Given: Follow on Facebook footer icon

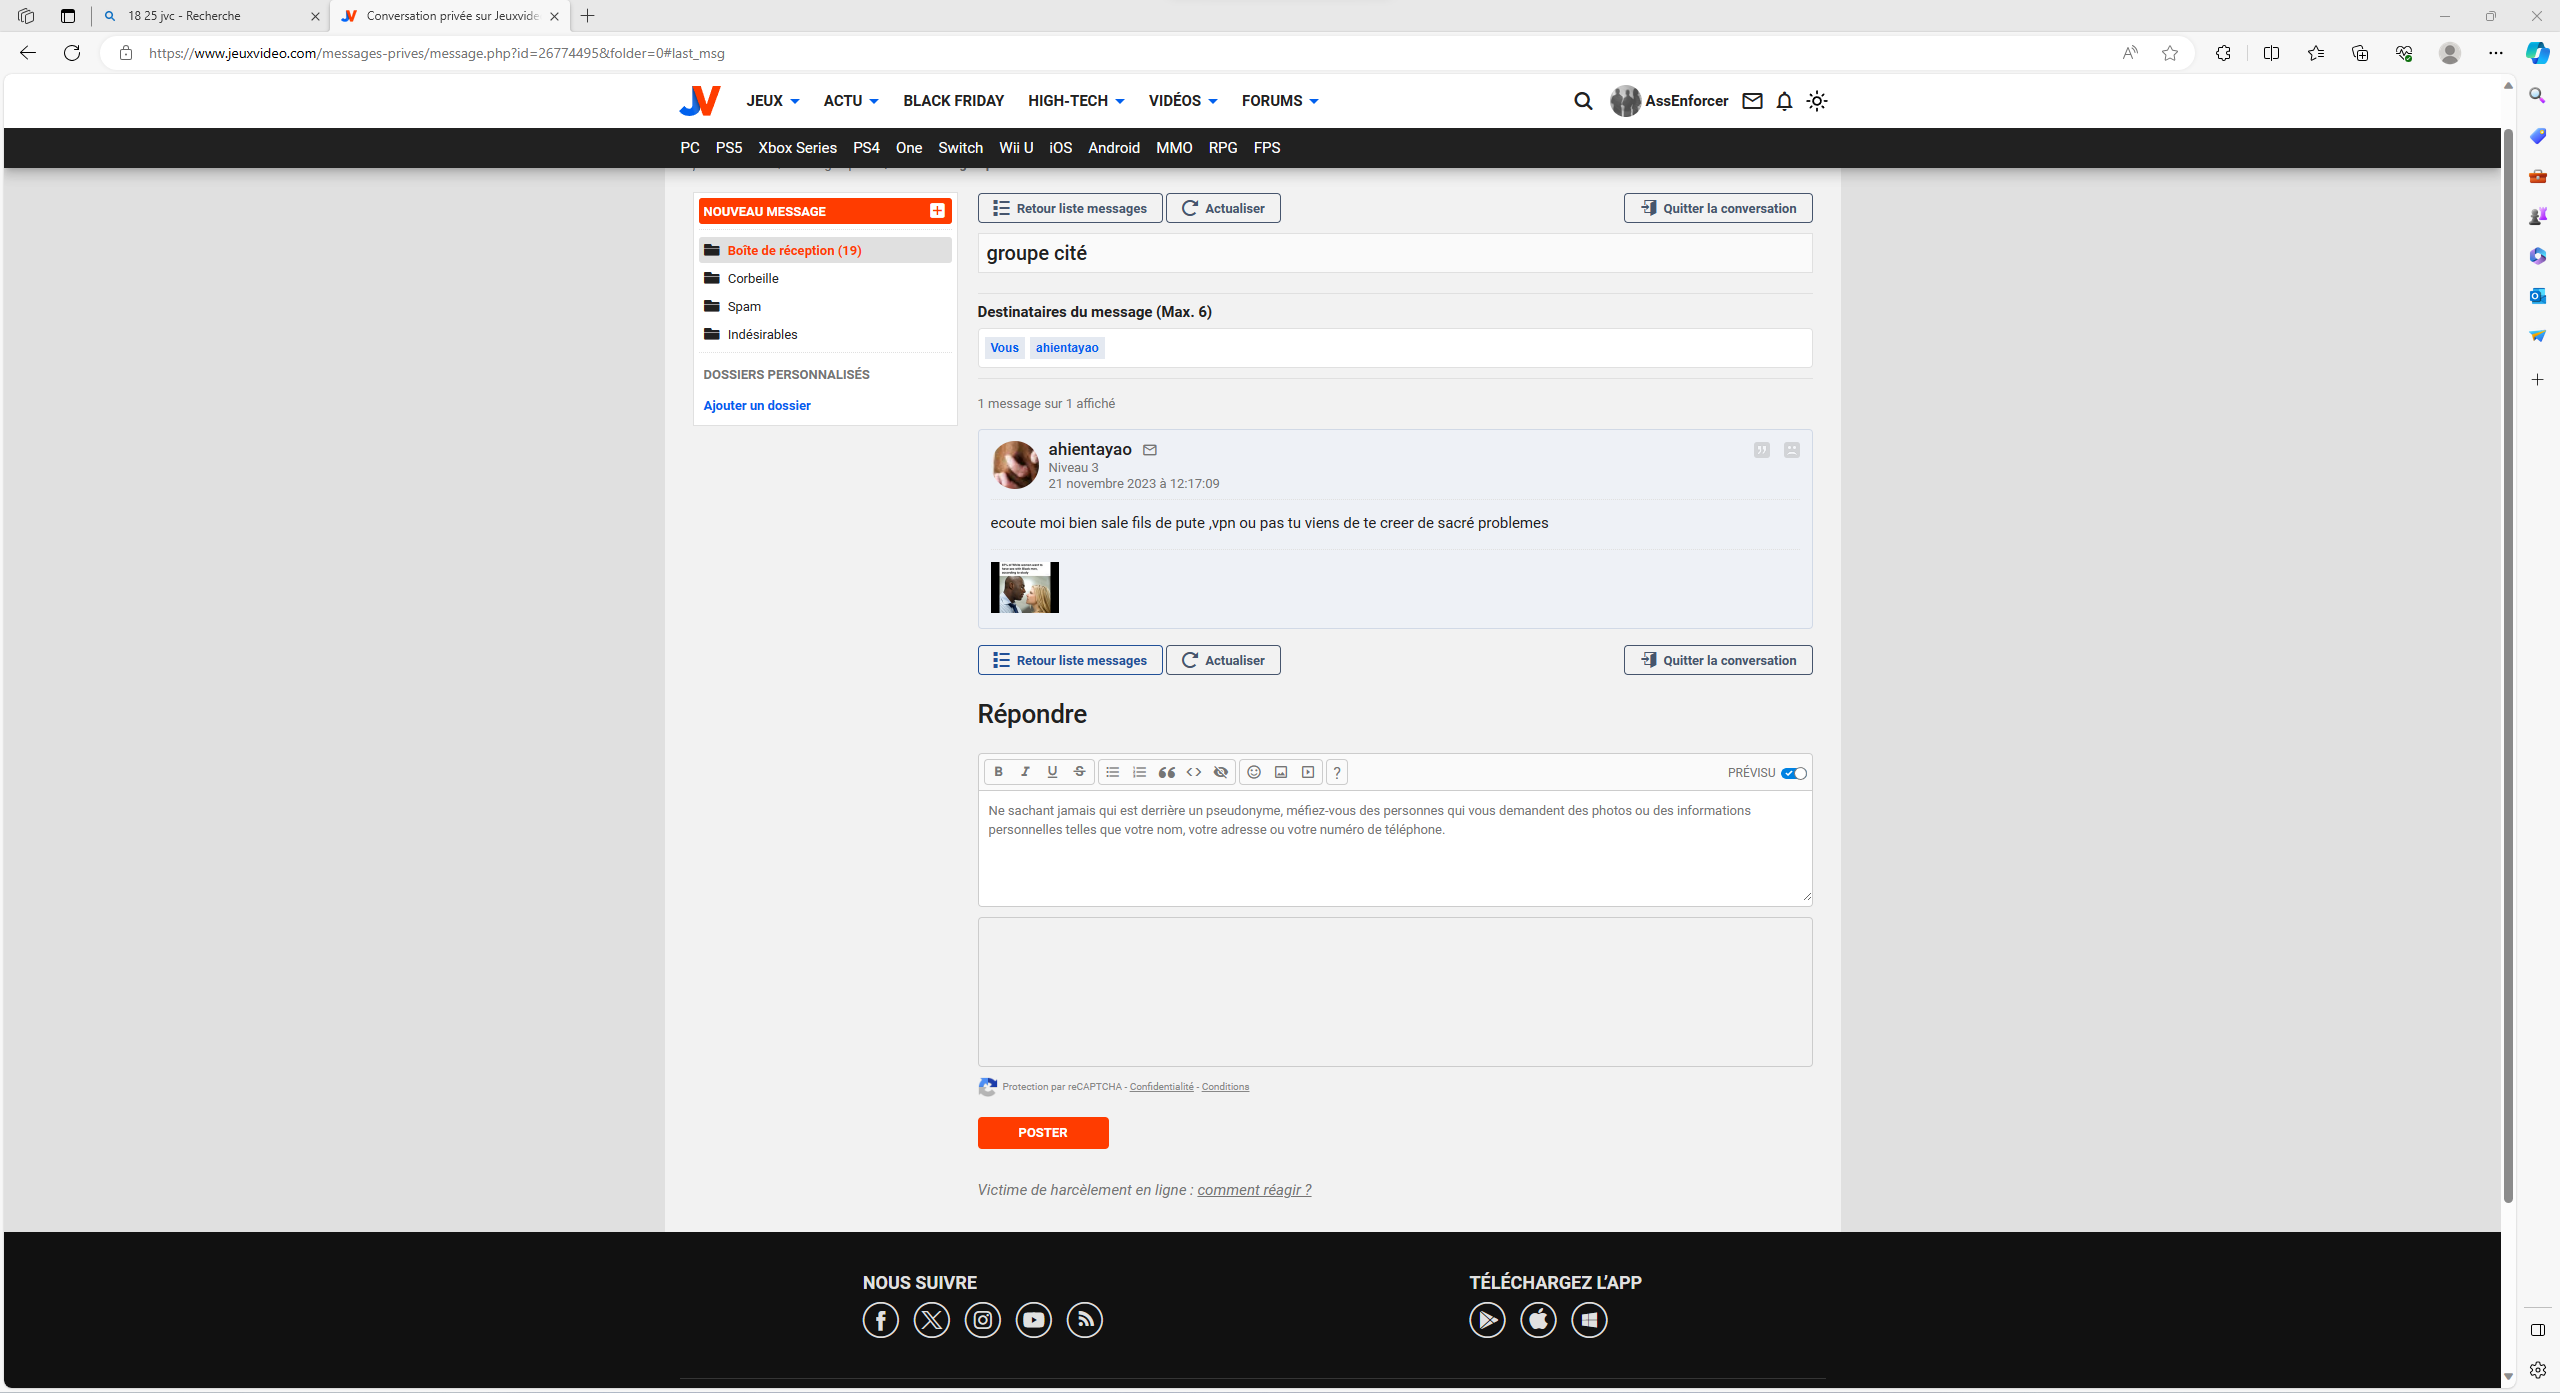Looking at the screenshot, I should [x=881, y=1320].
